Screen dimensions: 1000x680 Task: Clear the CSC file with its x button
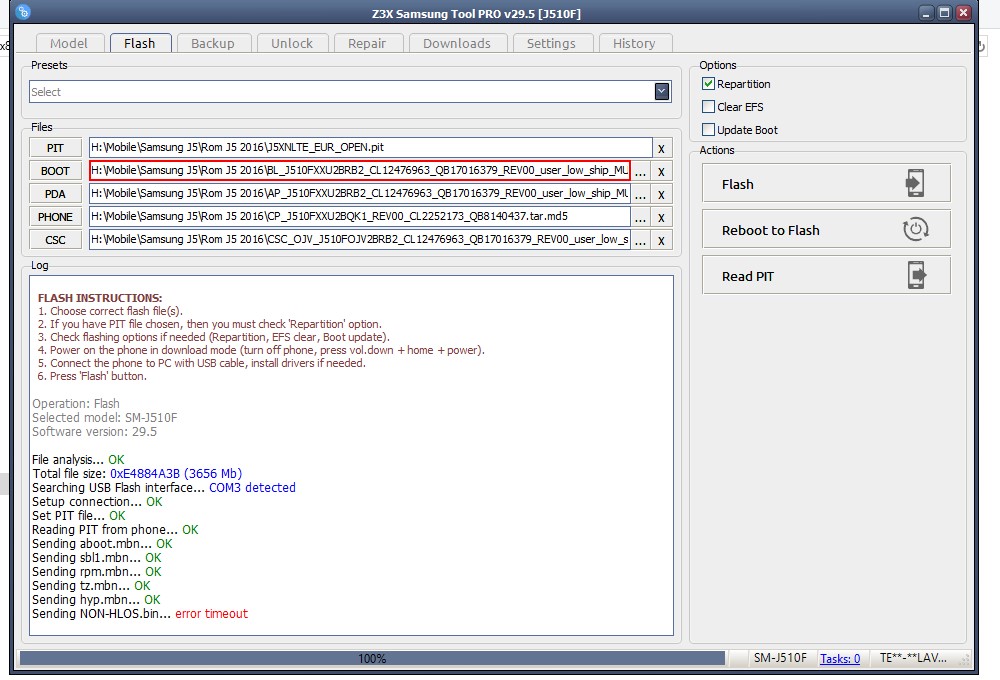coord(661,240)
